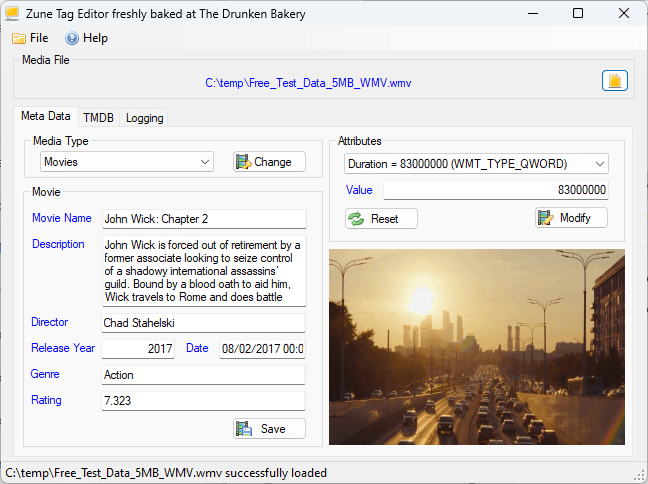Screen dimensions: 648x484
Task: Click the Movie Name input field
Action: coord(204,219)
